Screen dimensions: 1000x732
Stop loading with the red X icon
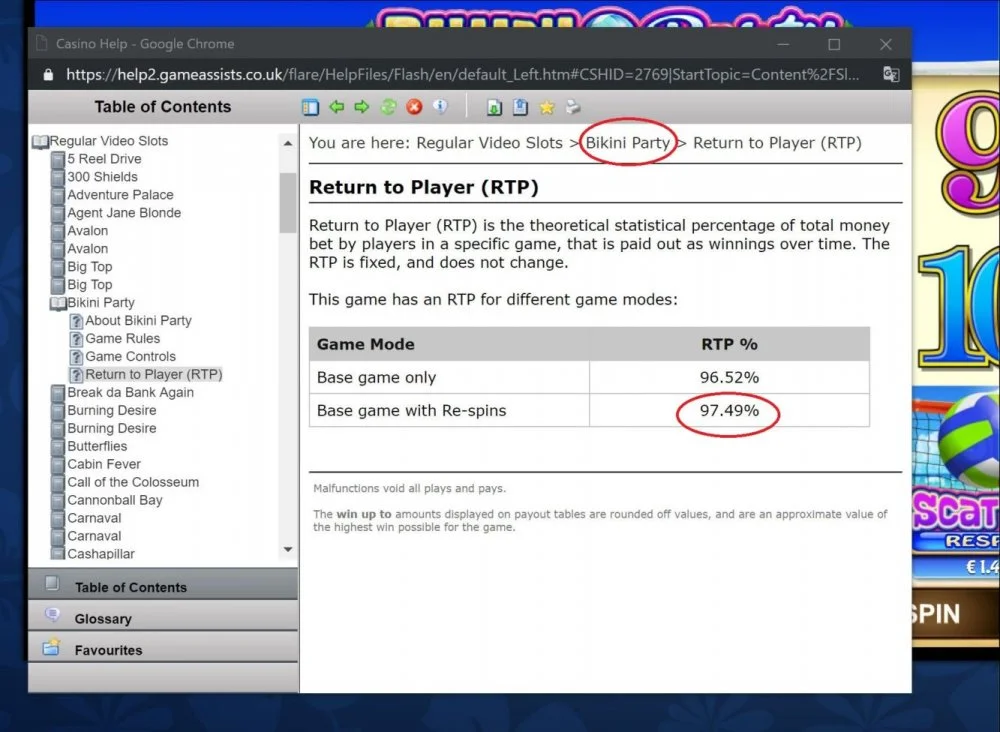pos(415,107)
